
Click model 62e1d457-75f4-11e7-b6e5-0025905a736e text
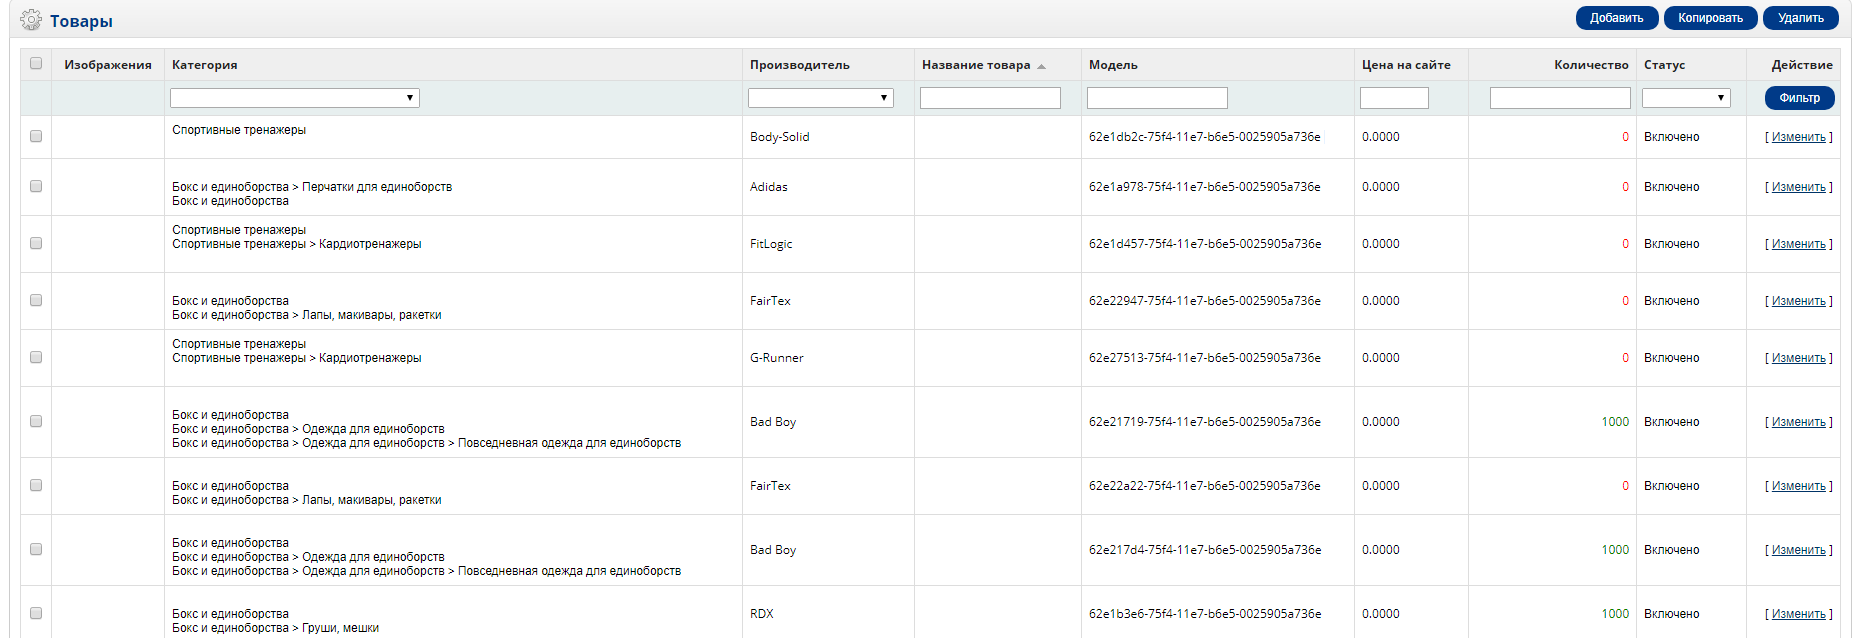[x=1205, y=244]
